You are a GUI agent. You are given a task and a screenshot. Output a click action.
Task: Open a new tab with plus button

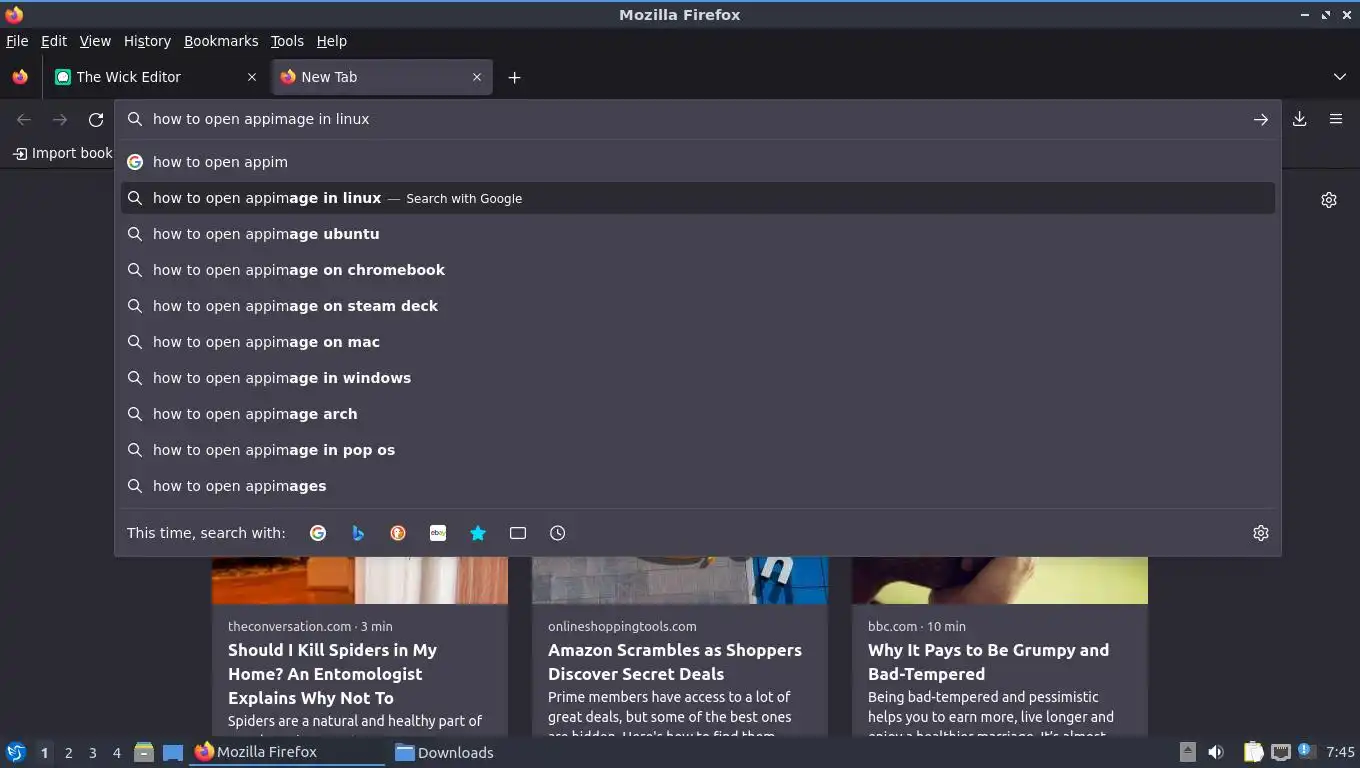coord(514,77)
